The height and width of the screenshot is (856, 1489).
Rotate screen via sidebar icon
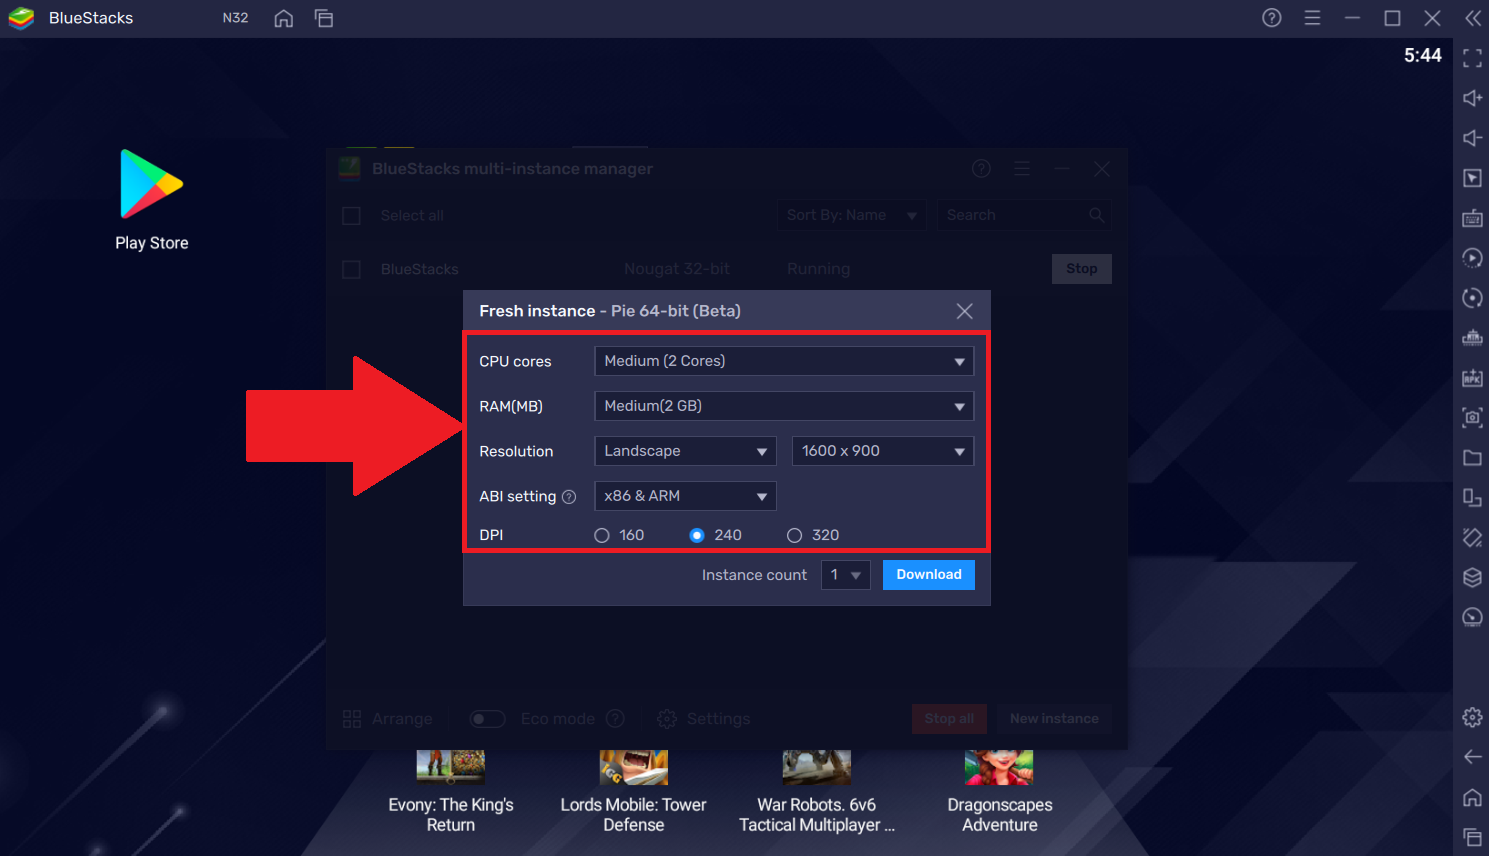click(x=1472, y=498)
